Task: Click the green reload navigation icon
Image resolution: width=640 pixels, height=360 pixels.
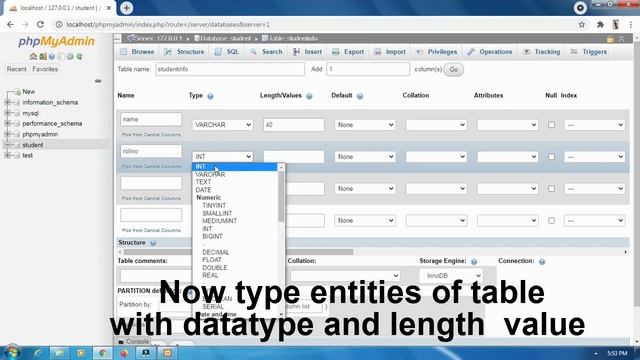Action: tap(79, 56)
